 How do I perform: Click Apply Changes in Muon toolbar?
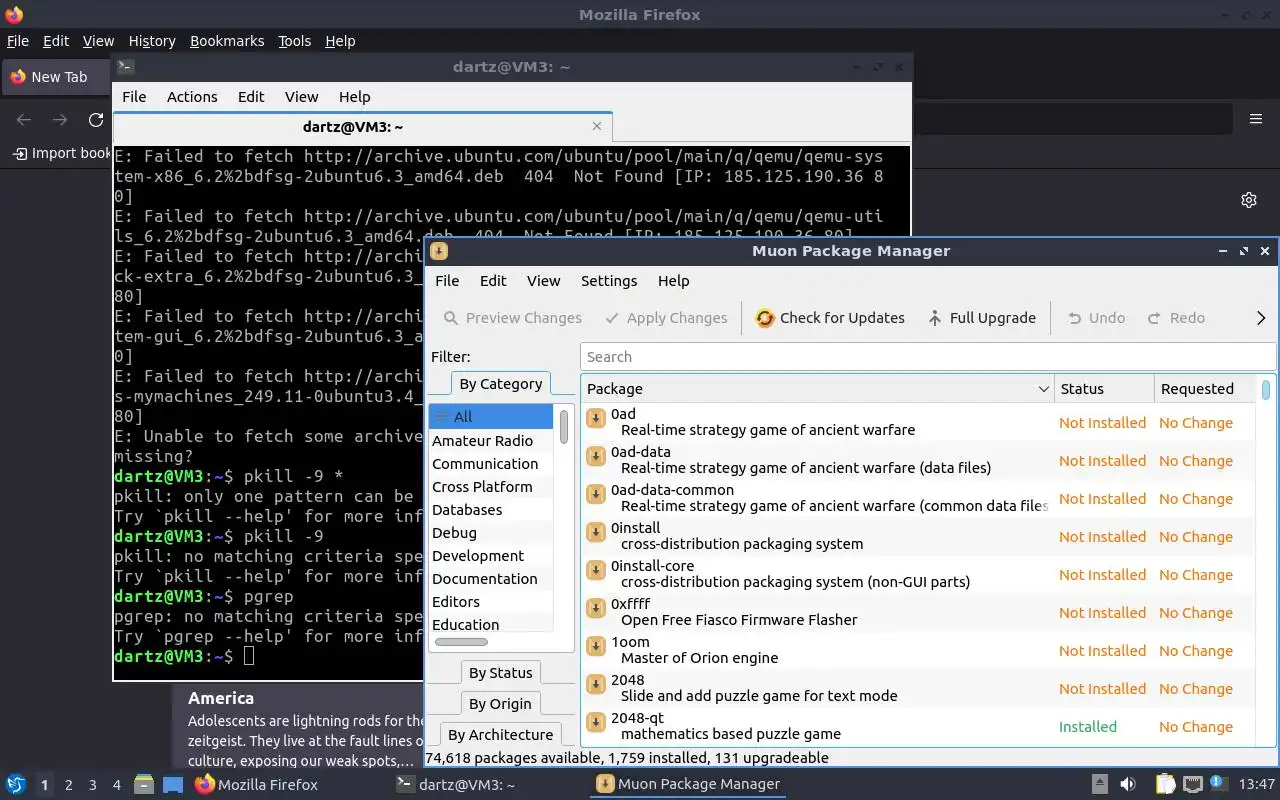[666, 318]
